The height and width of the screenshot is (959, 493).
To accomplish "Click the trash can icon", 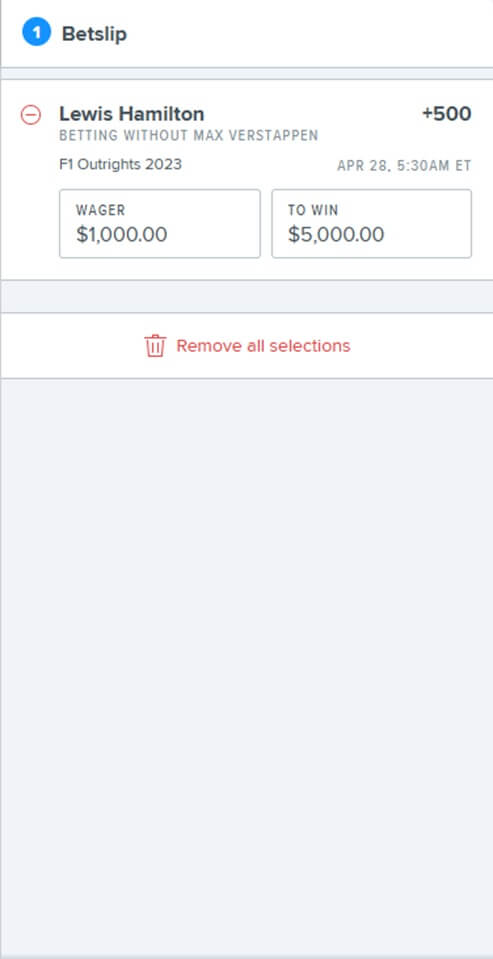I will (x=155, y=346).
